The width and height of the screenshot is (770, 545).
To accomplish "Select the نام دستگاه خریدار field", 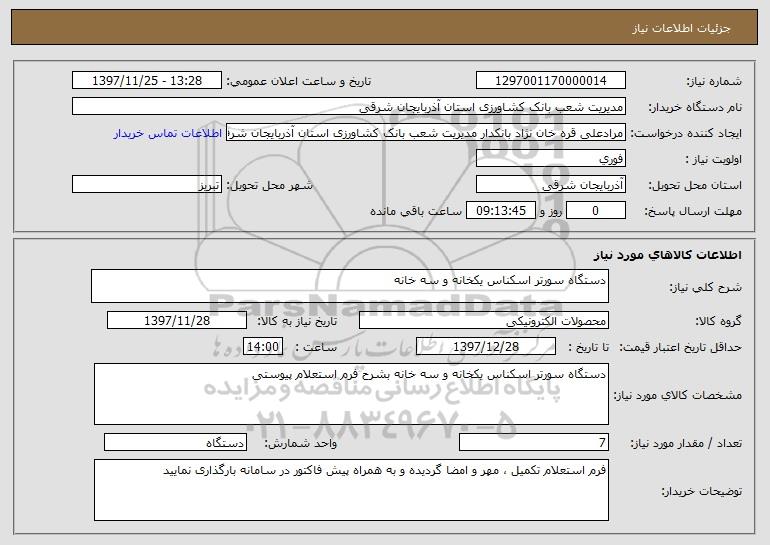I will point(349,107).
